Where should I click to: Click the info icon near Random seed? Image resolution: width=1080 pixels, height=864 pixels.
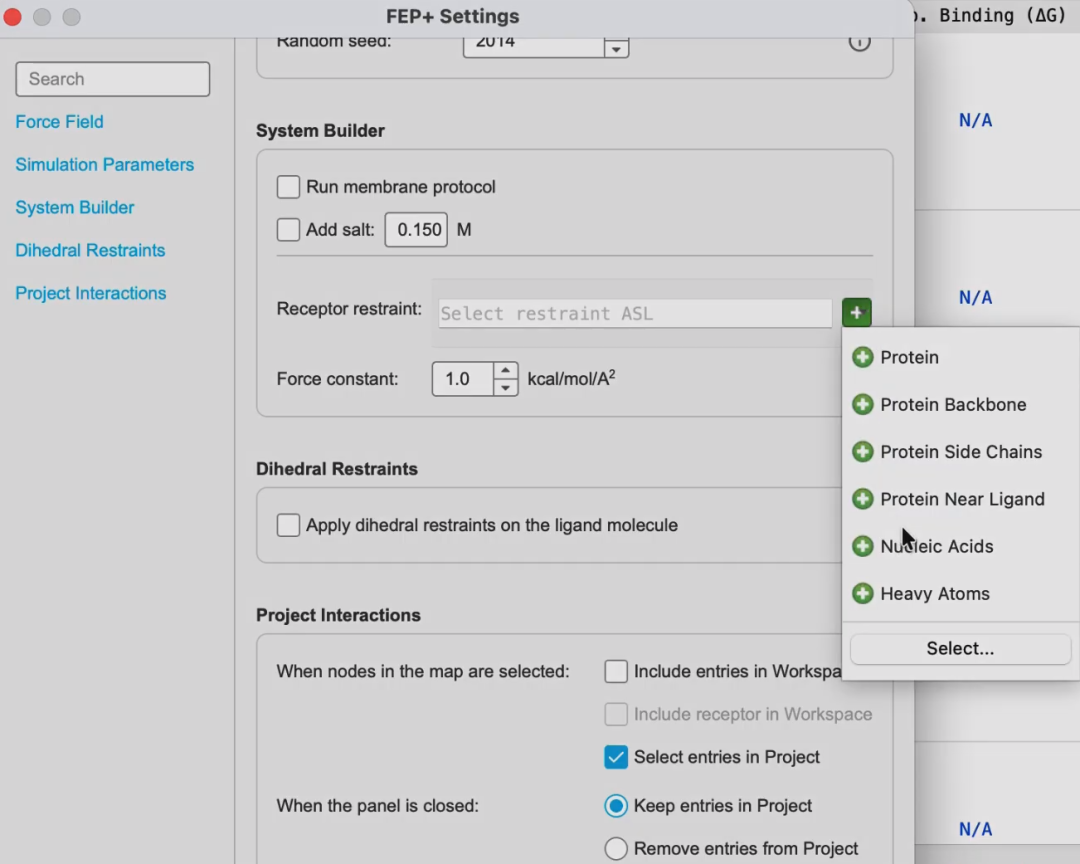pos(859,42)
